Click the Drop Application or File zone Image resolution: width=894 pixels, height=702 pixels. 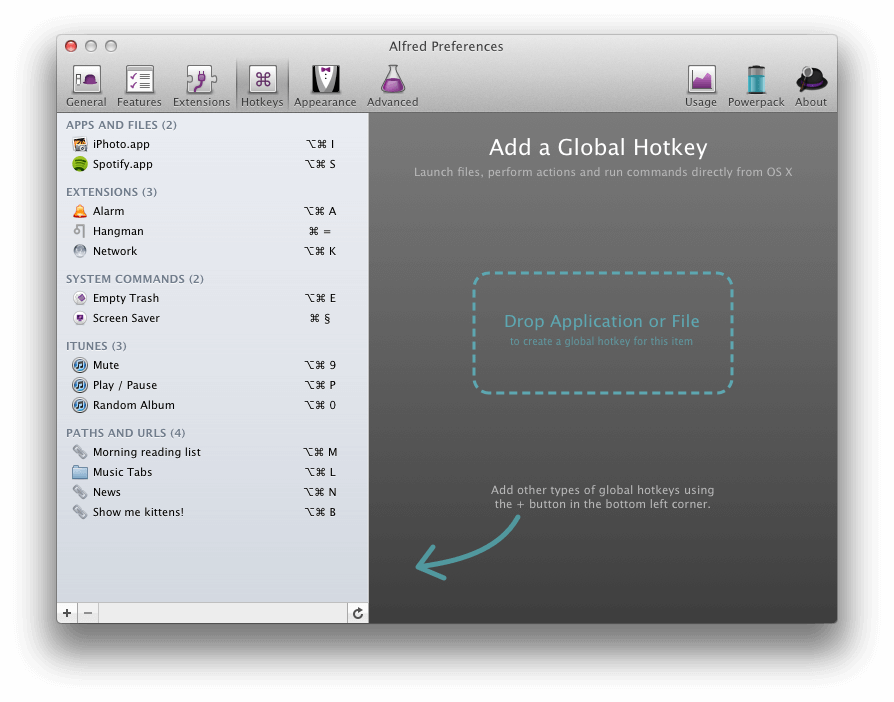coord(602,332)
